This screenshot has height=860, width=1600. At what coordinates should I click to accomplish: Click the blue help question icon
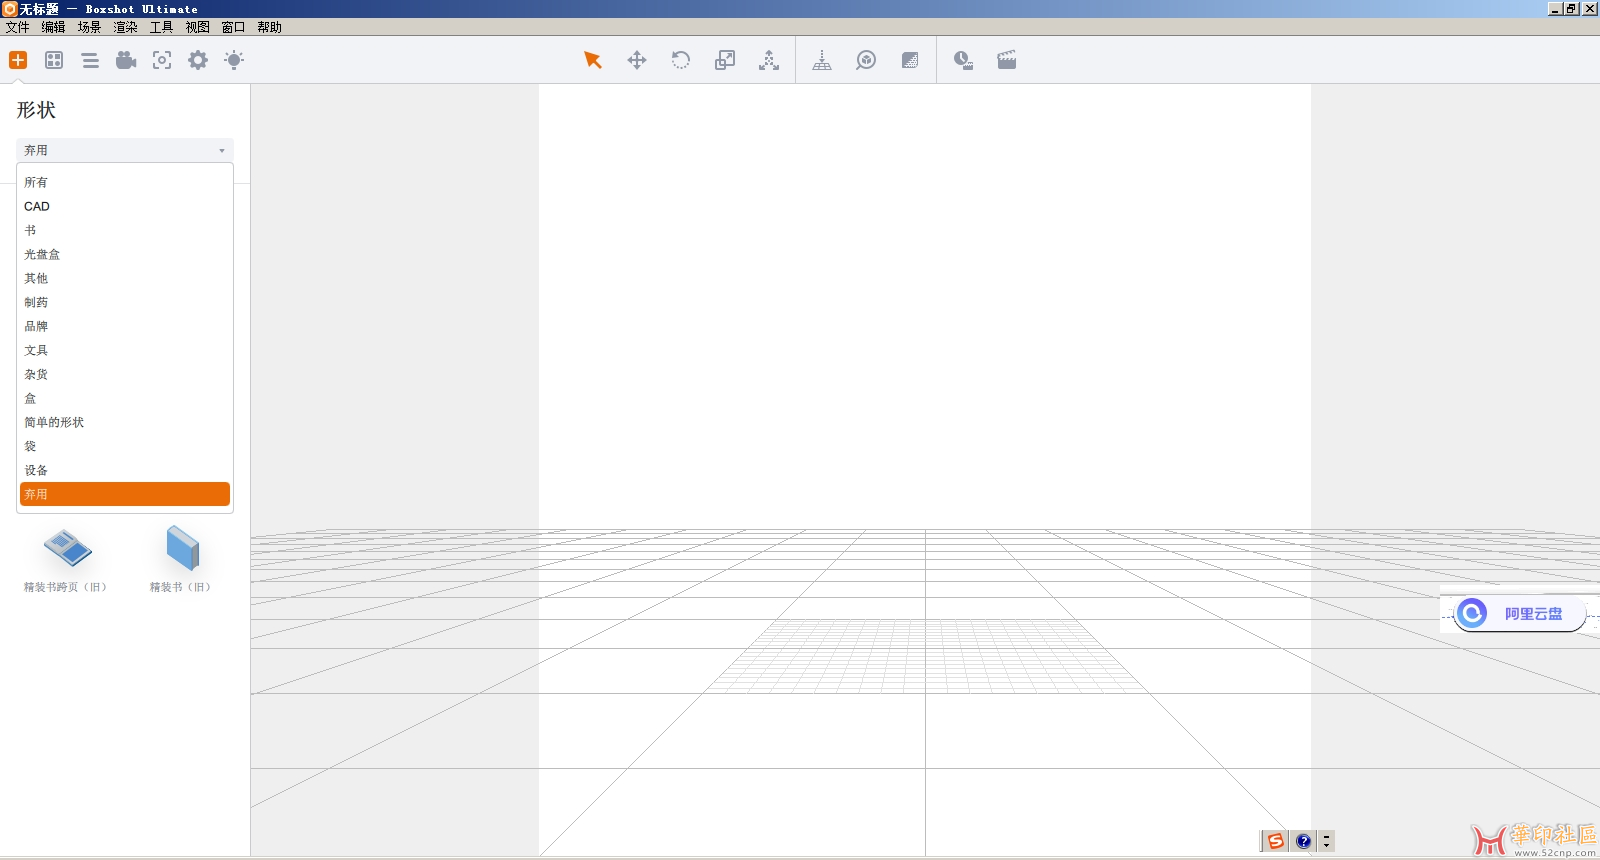(x=1303, y=841)
